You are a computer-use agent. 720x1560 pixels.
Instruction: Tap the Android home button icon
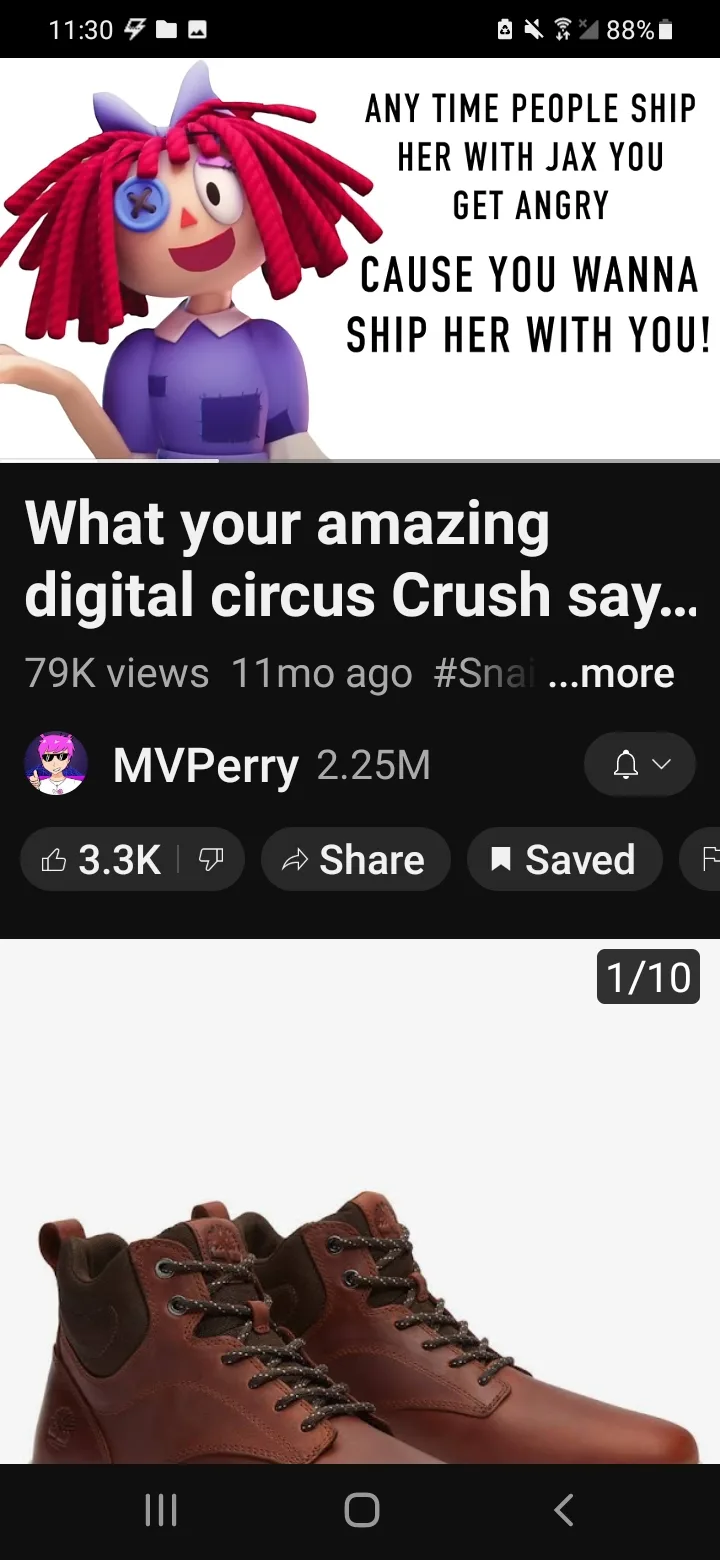(x=361, y=1510)
